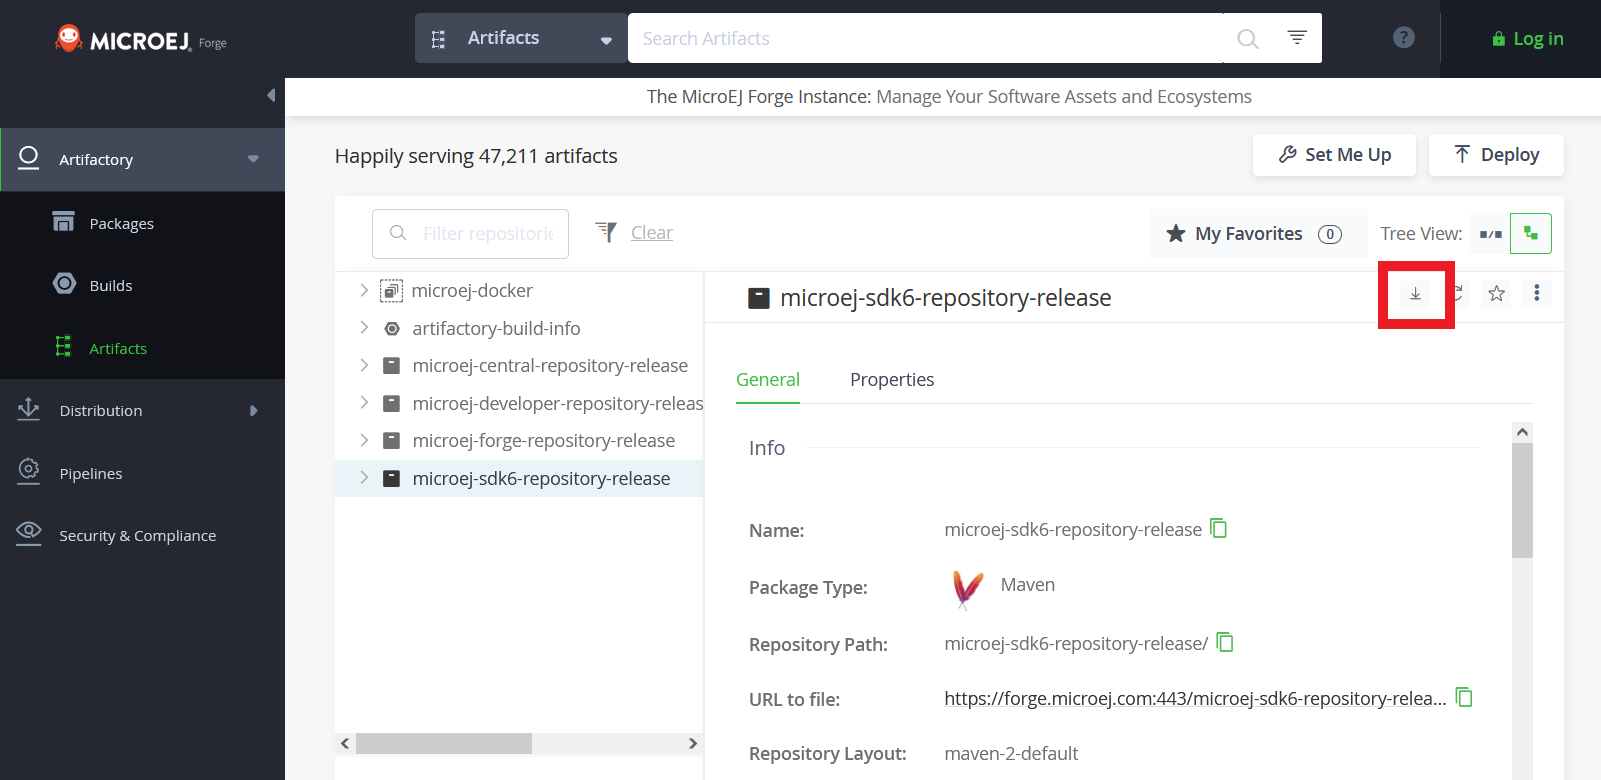Switch to the Properties tab

891,380
